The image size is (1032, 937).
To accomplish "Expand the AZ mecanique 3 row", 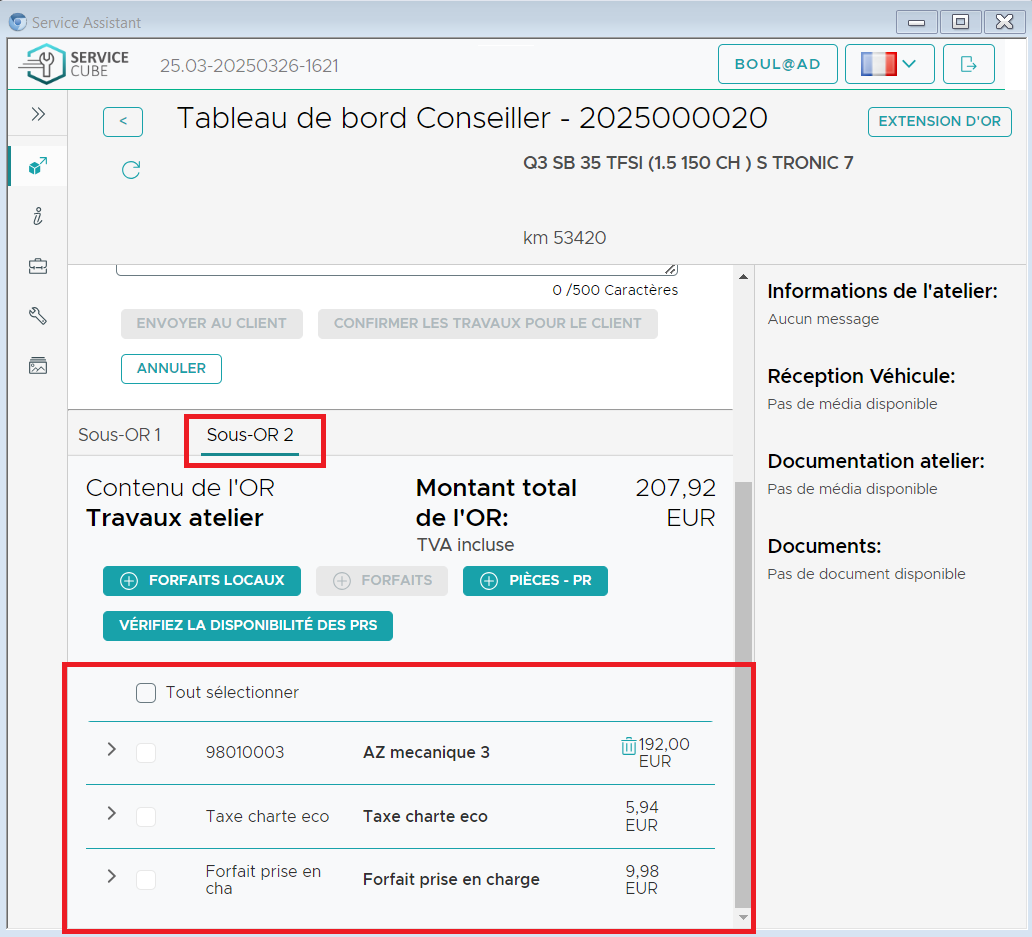I will 112,749.
